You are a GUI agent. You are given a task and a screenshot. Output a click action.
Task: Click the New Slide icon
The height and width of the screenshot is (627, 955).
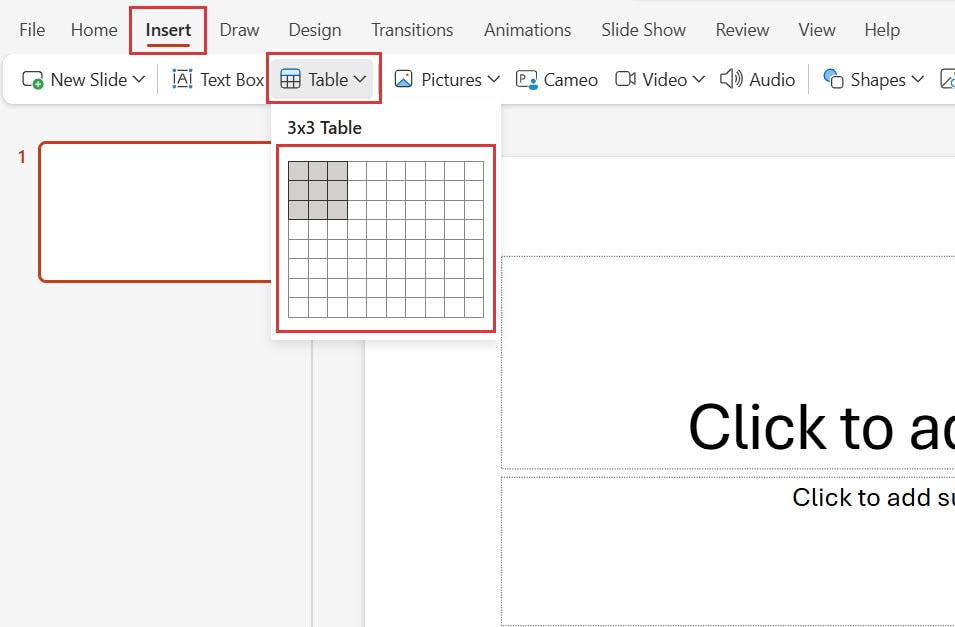(x=33, y=80)
